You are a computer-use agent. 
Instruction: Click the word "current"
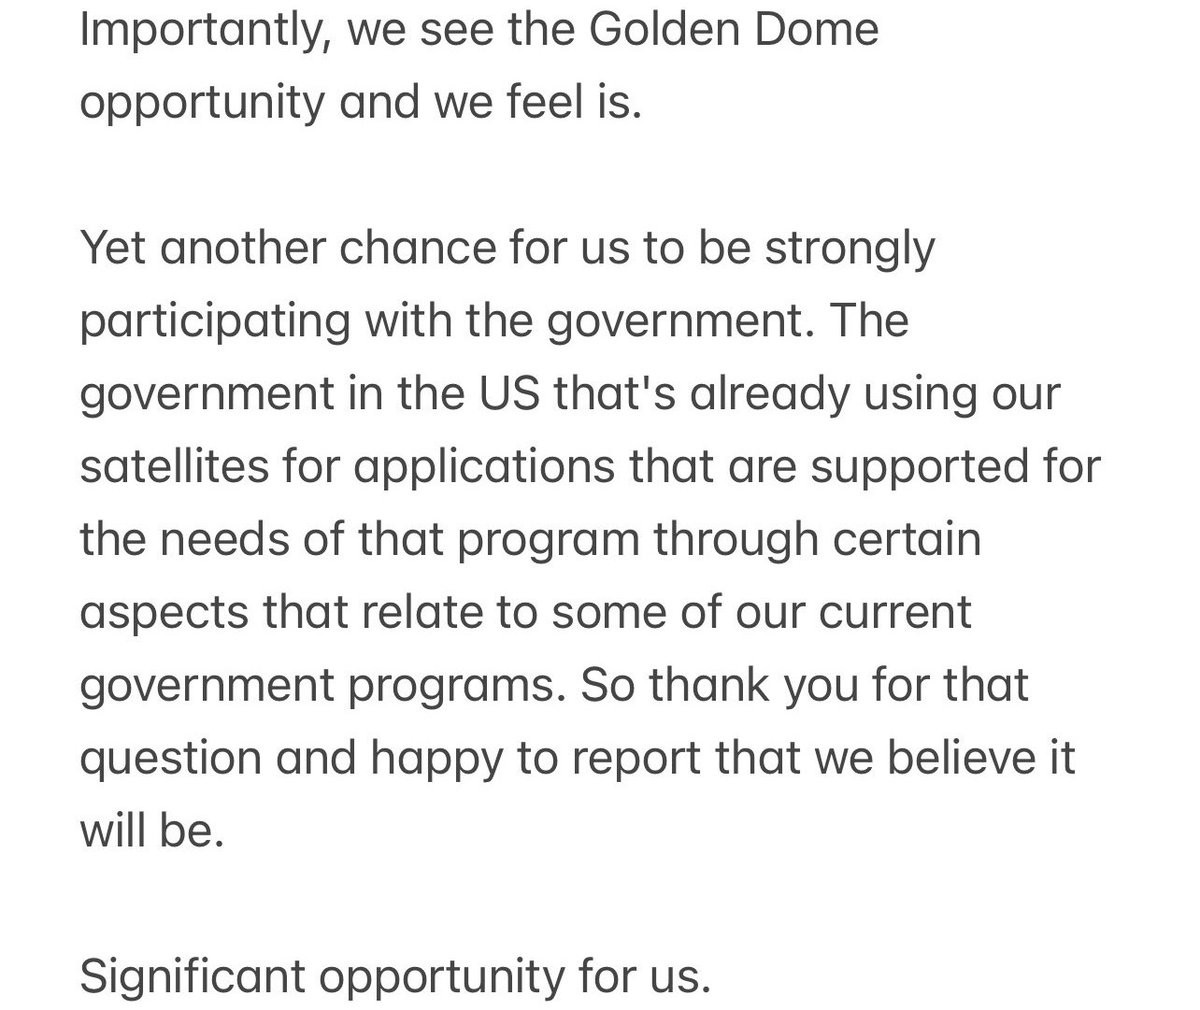coord(895,612)
